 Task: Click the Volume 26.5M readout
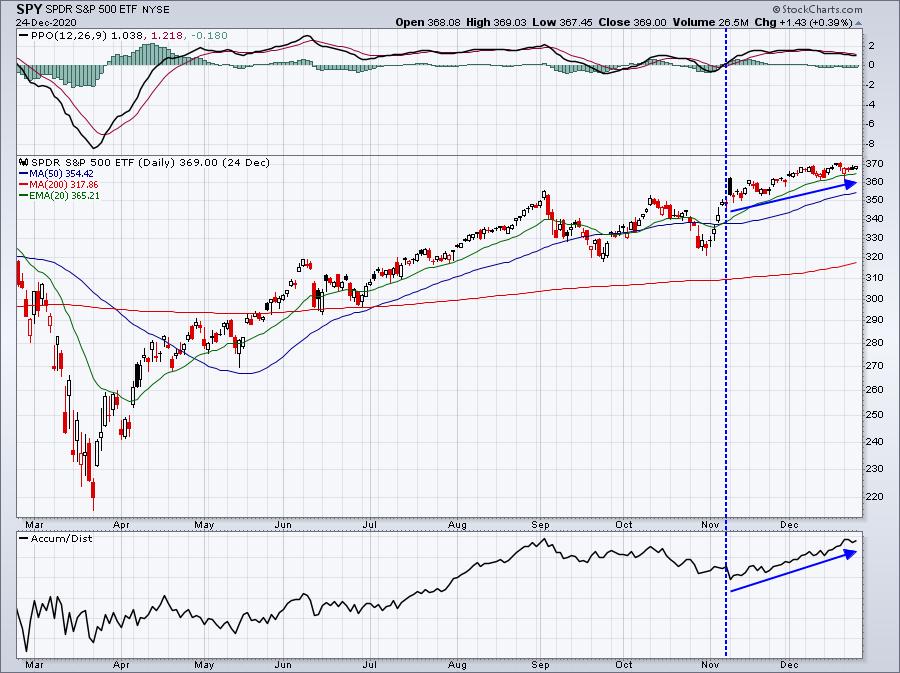710,22
